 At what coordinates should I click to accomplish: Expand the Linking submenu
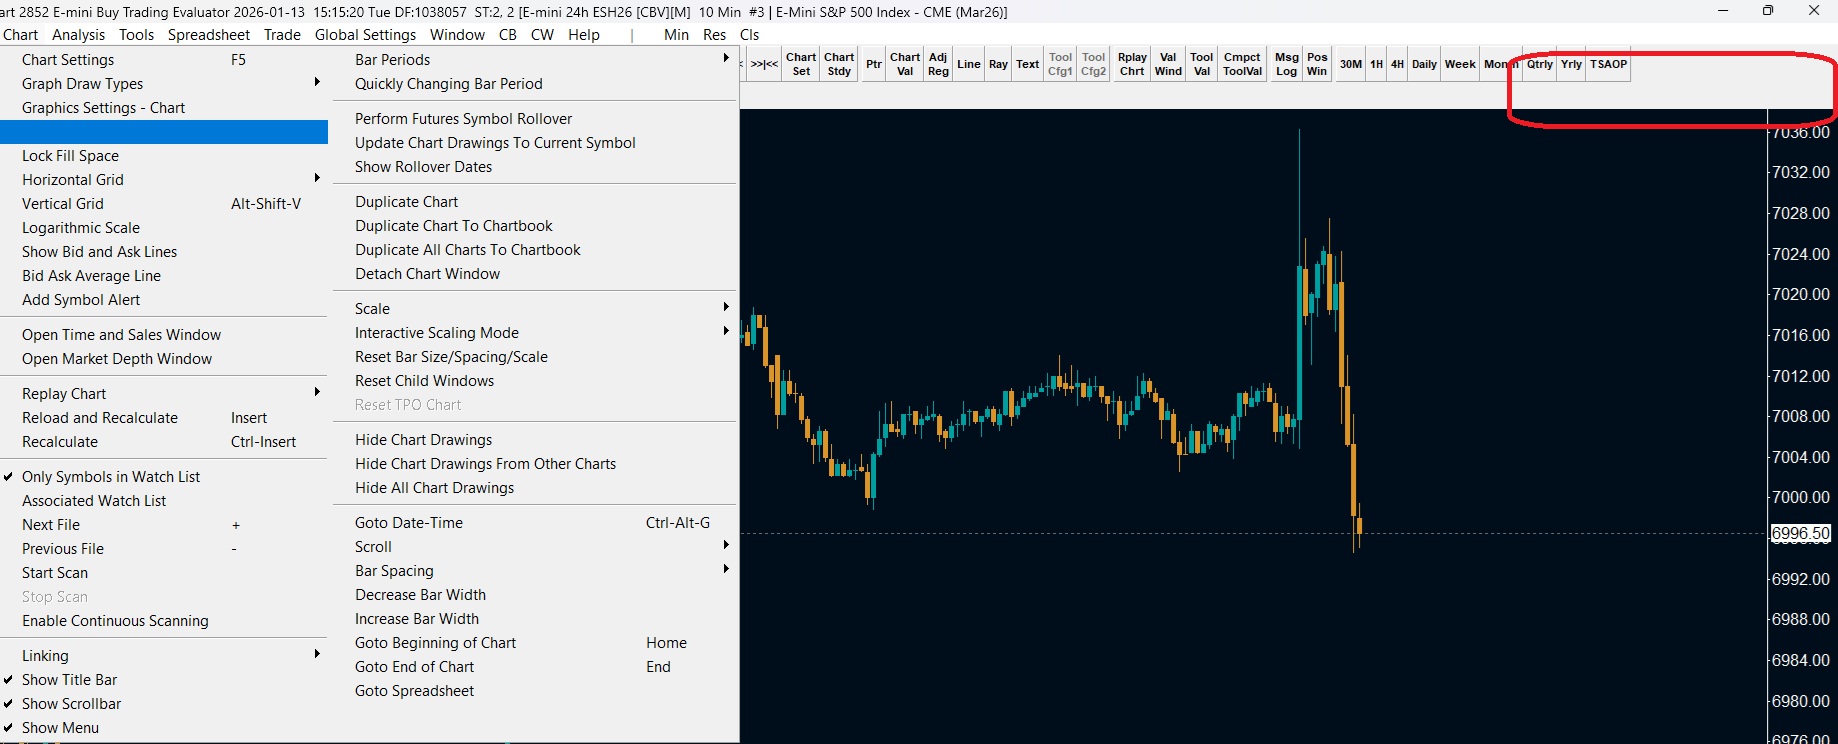tap(164, 656)
